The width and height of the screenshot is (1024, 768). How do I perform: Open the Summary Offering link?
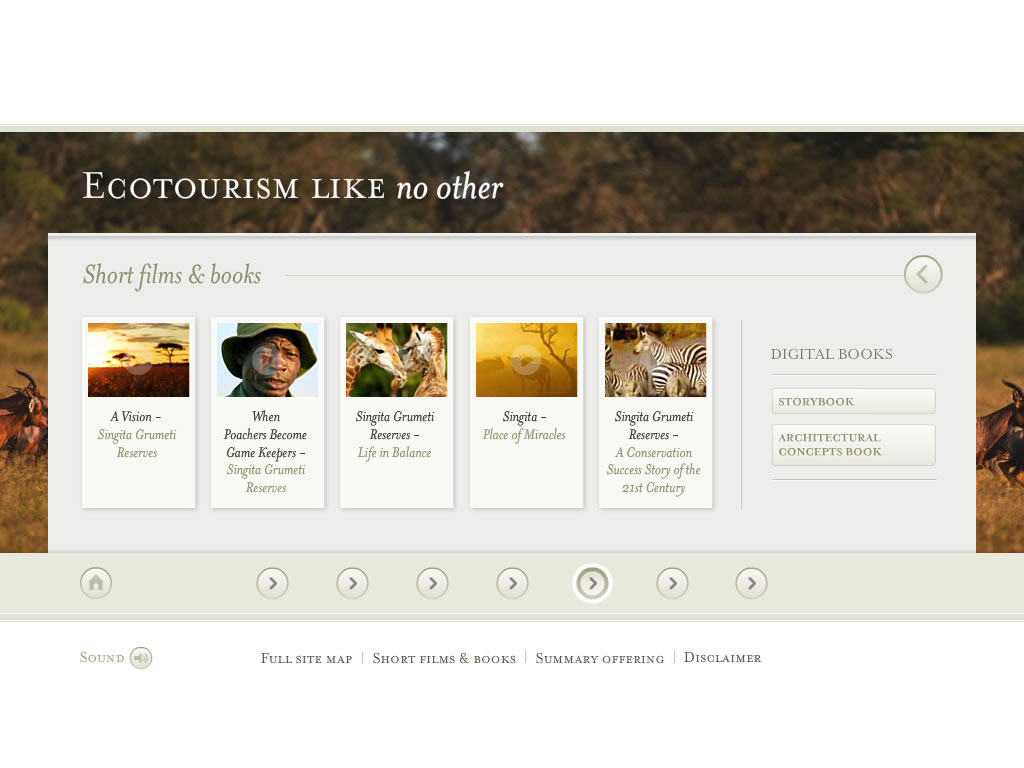[600, 658]
